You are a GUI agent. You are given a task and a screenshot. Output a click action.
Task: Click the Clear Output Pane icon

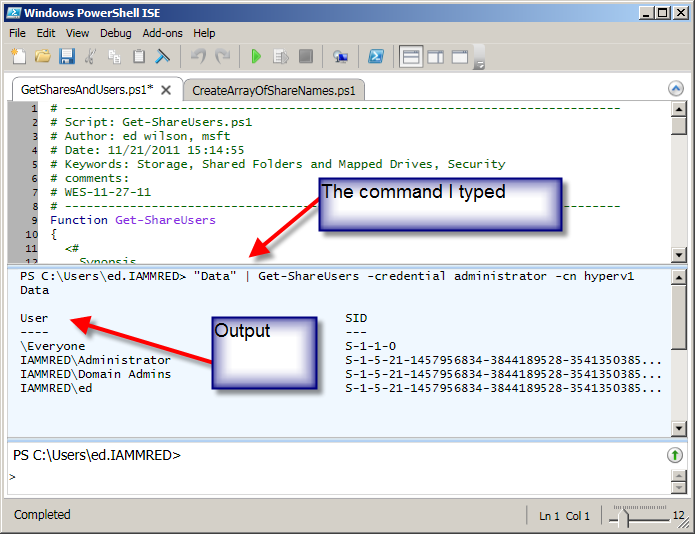coord(163,56)
